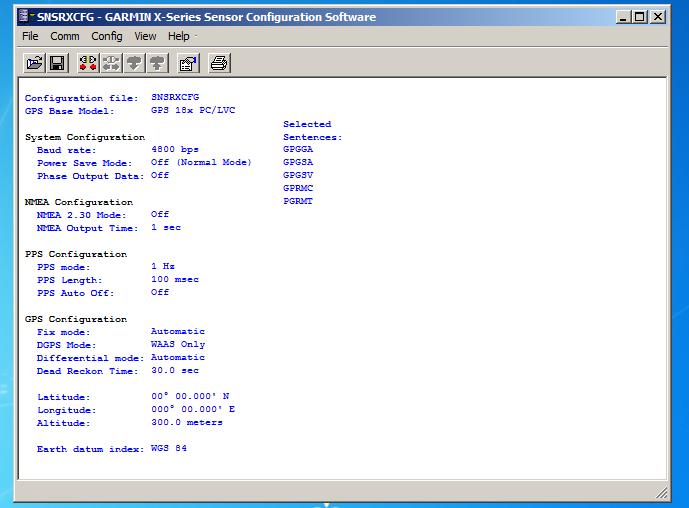Click the NMEA Output Time '1 sec' value
The width and height of the screenshot is (689, 508).
166,227
